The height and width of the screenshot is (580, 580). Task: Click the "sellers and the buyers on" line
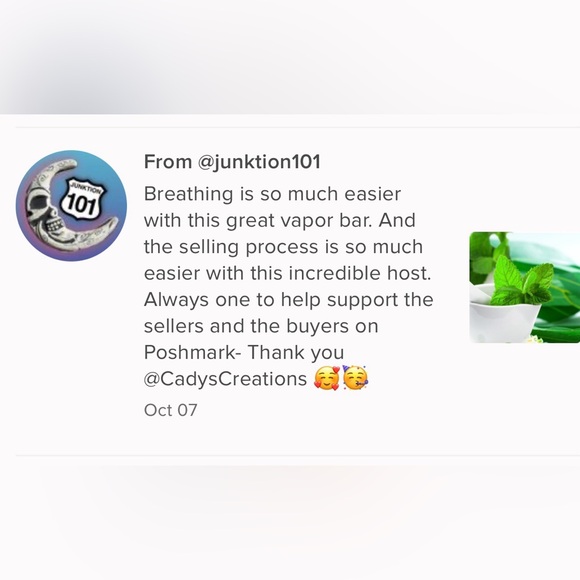(261, 326)
